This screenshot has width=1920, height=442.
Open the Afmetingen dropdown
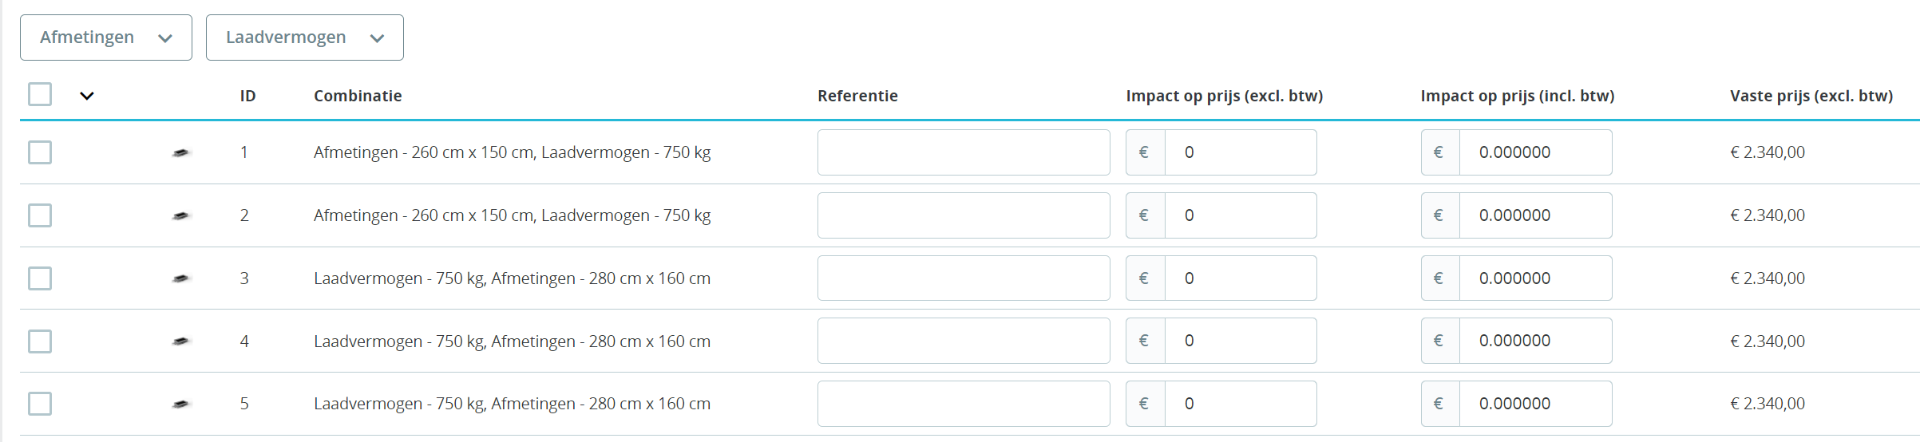click(x=106, y=38)
